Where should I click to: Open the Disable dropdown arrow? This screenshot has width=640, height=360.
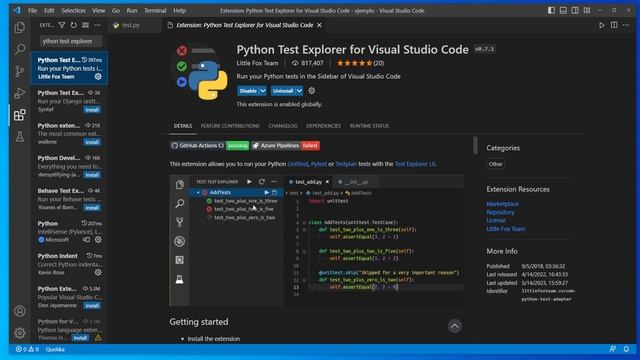[263, 91]
